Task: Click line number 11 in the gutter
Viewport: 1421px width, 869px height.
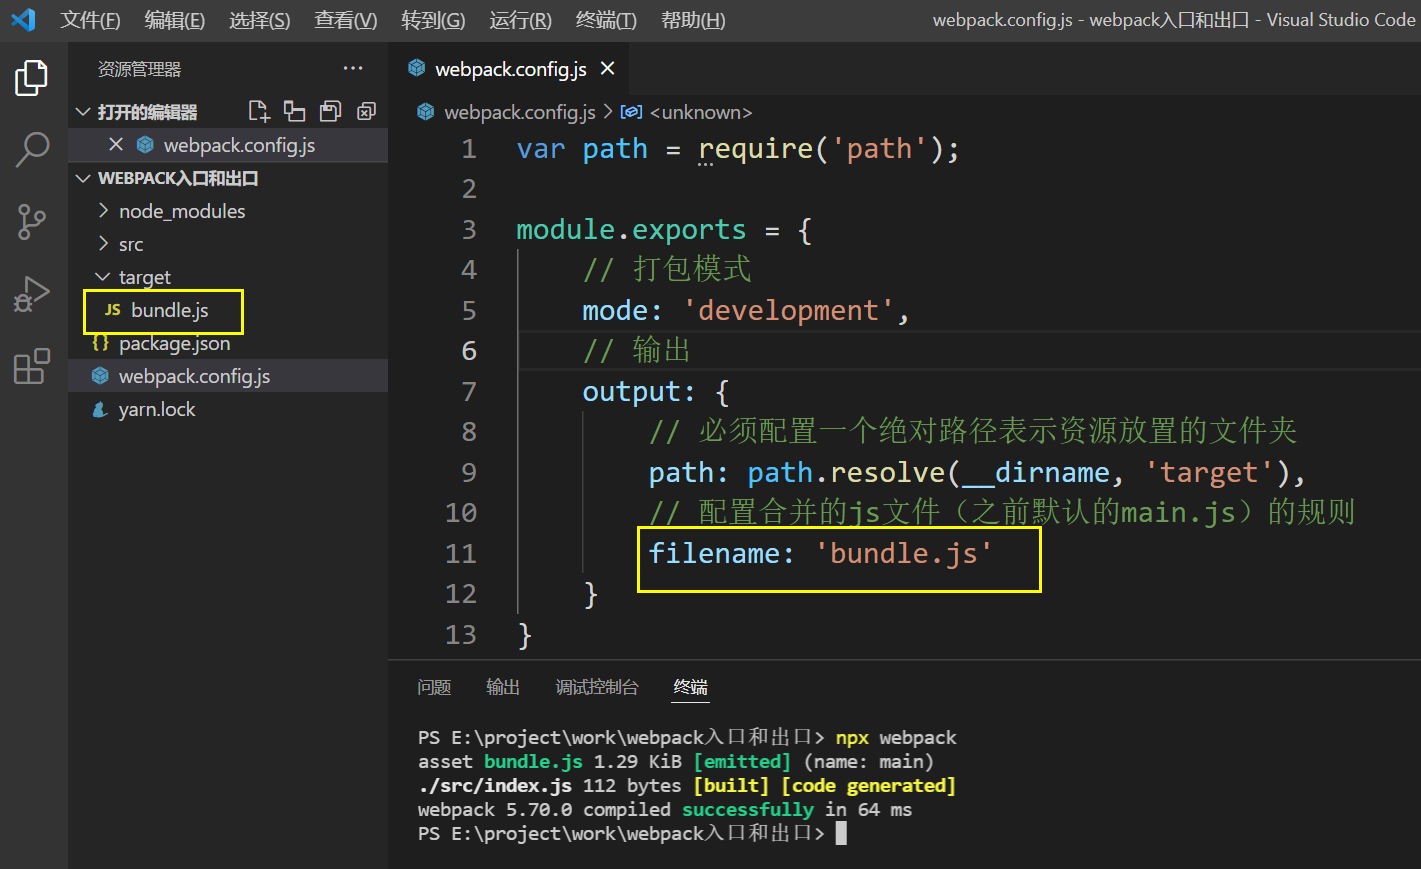Action: (x=461, y=553)
